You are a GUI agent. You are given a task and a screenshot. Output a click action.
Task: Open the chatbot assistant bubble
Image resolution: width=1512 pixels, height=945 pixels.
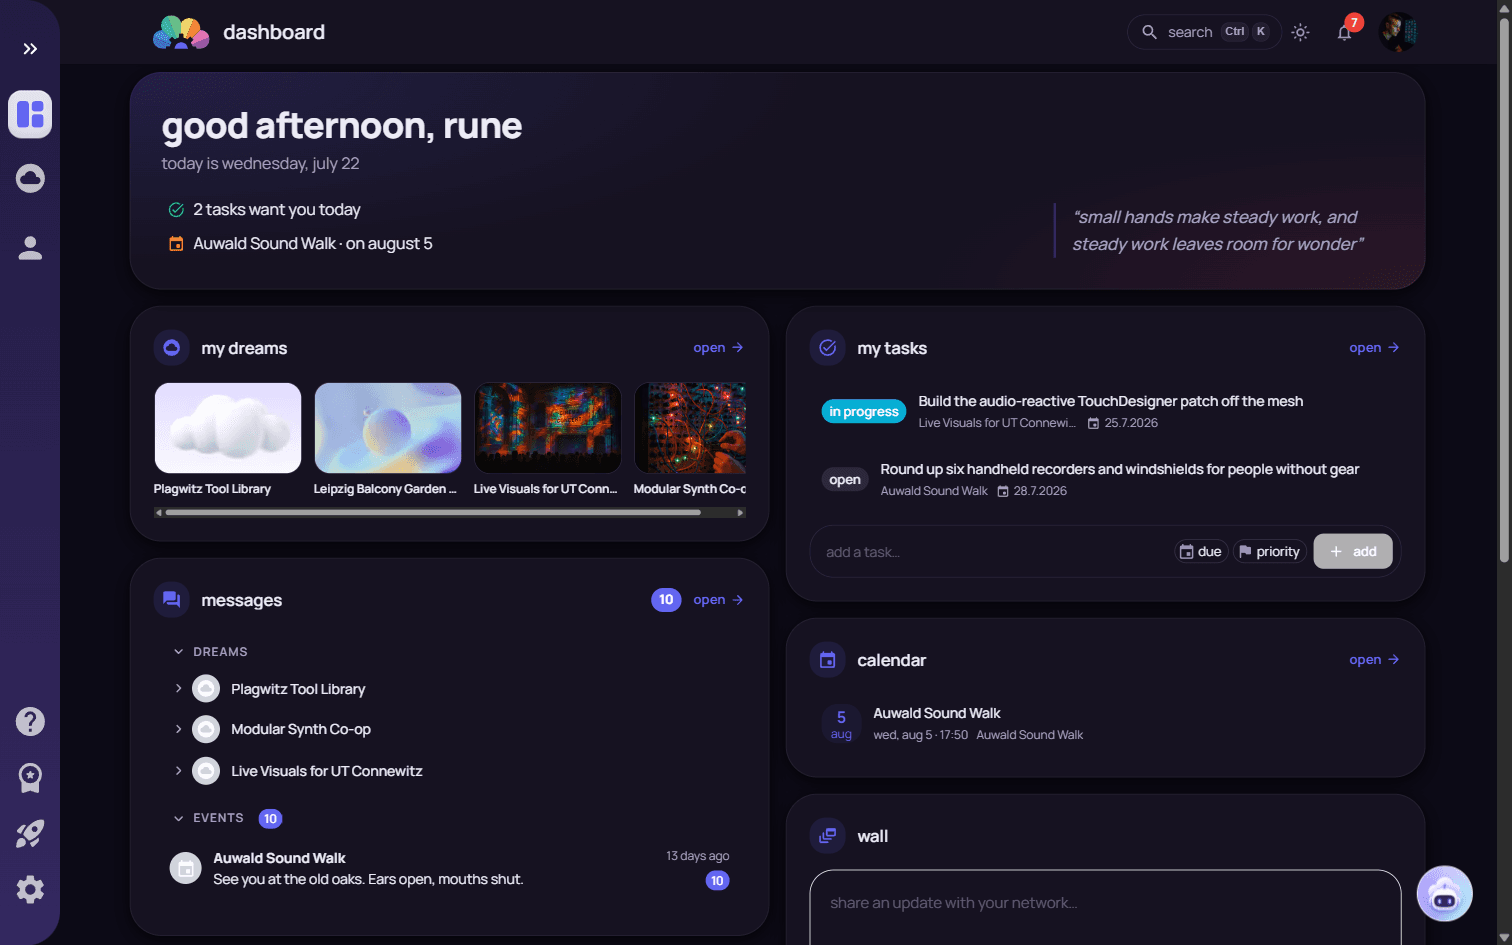tap(1445, 894)
